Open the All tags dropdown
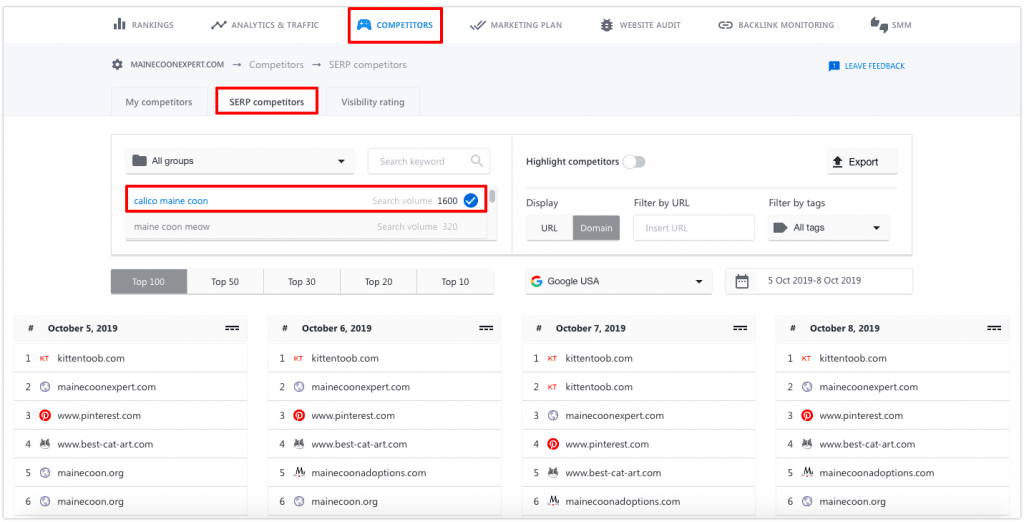 (x=829, y=228)
